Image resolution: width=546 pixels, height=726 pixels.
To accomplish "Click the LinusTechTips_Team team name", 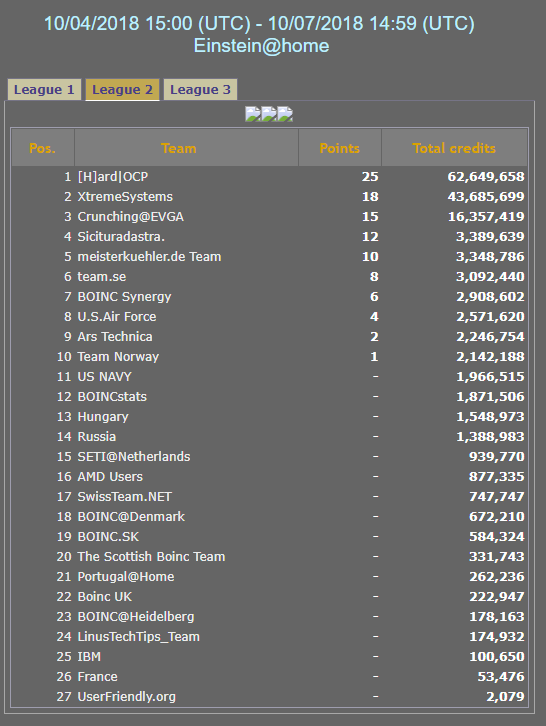I will (138, 637).
